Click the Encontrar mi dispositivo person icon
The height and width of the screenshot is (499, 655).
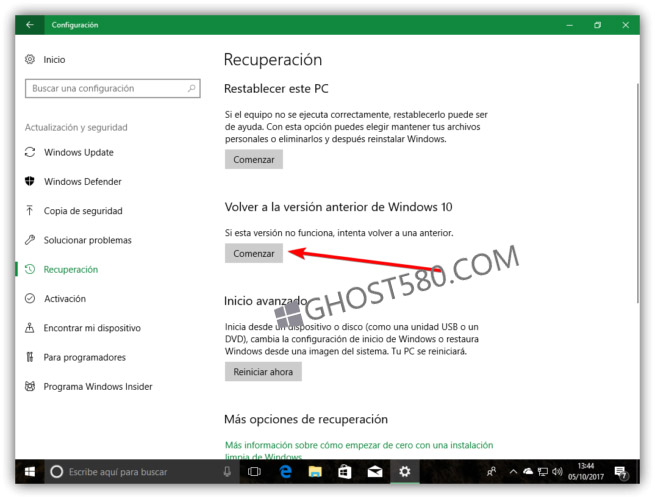point(30,328)
